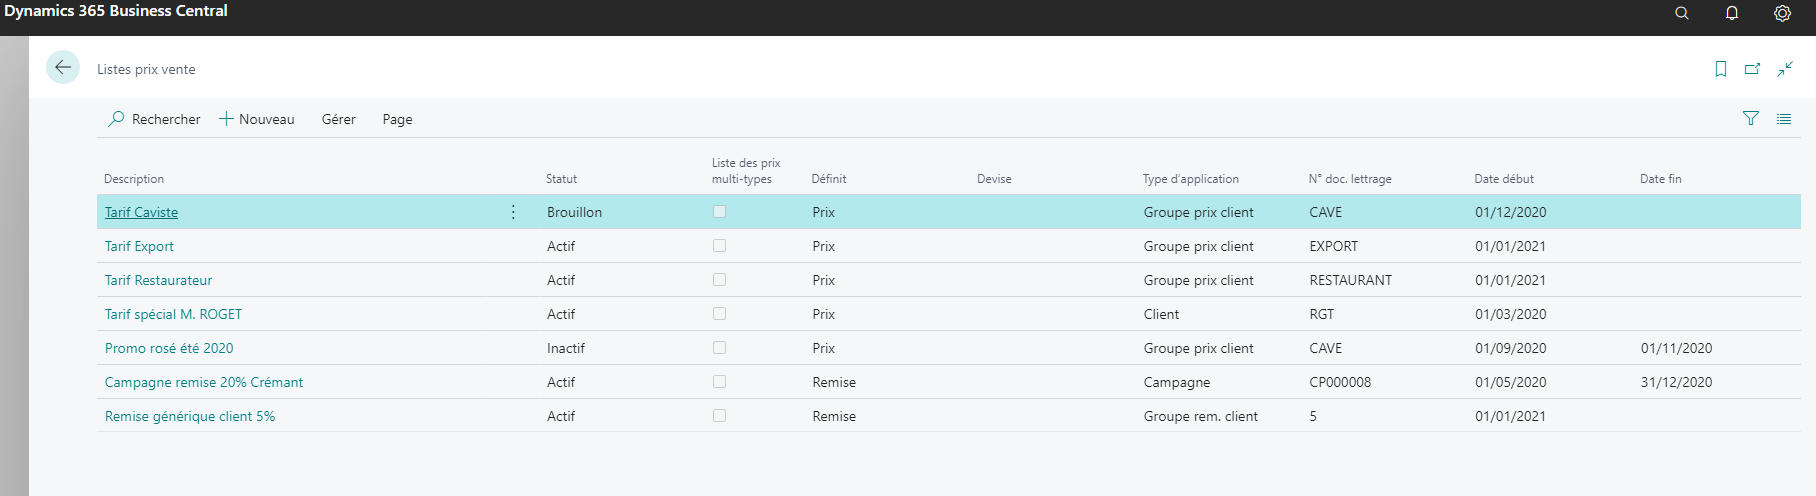
Task: Show more options for Tarif Caviste row
Action: 513,212
